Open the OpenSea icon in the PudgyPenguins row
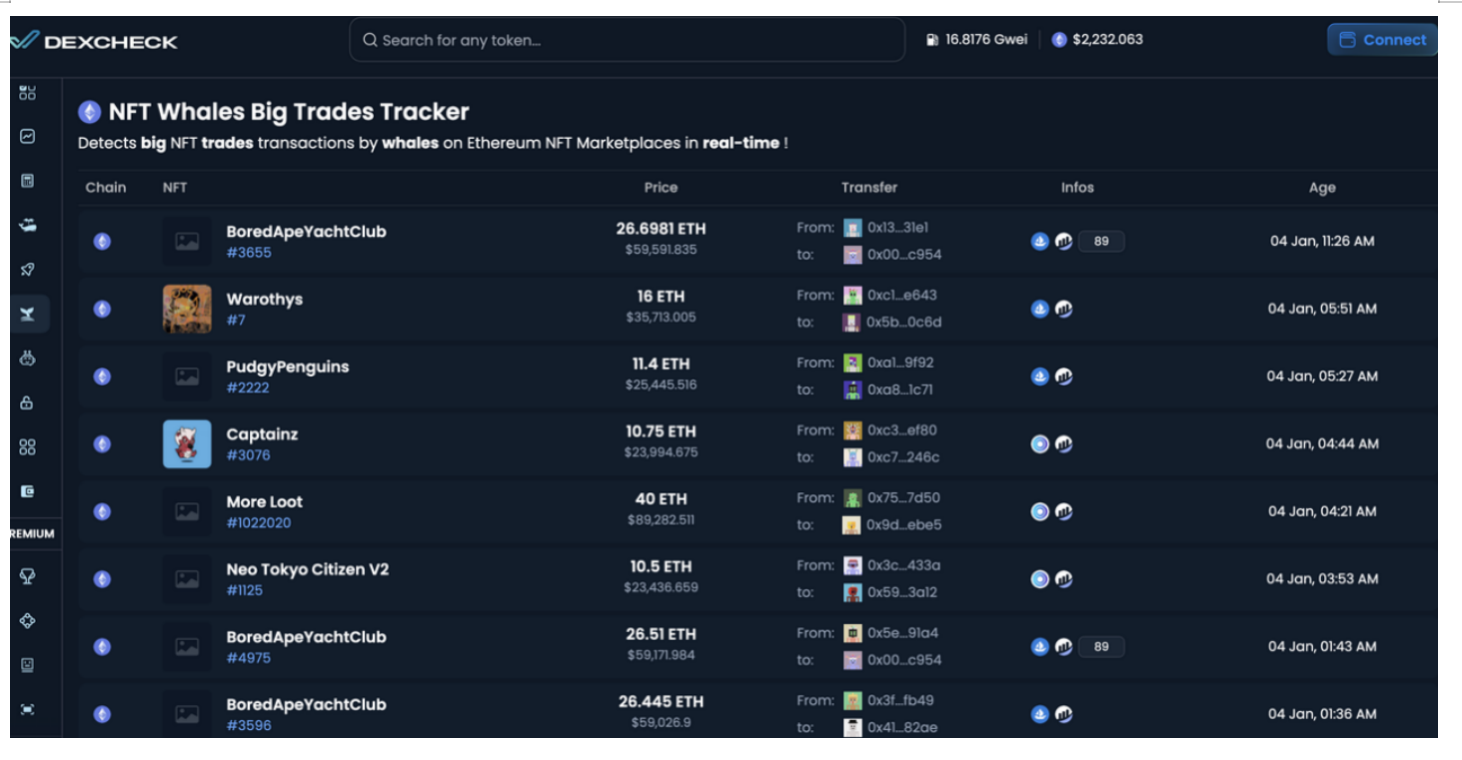Image resolution: width=1462 pixels, height=760 pixels. [x=1040, y=376]
